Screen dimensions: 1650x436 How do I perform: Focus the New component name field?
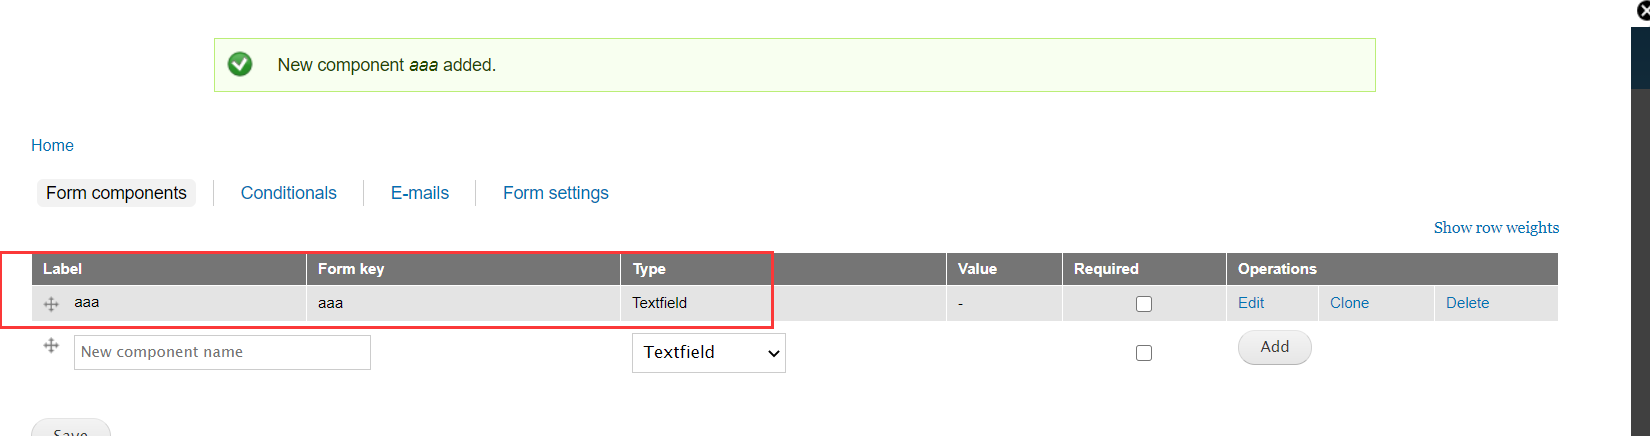pos(222,352)
